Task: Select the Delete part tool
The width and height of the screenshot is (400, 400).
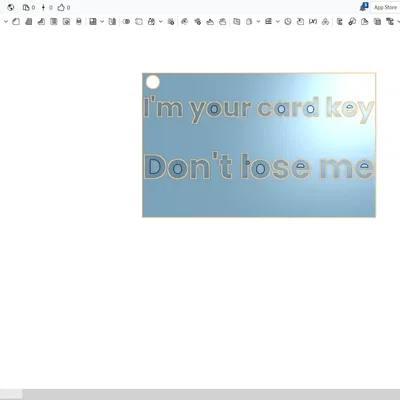Action: [x=171, y=22]
